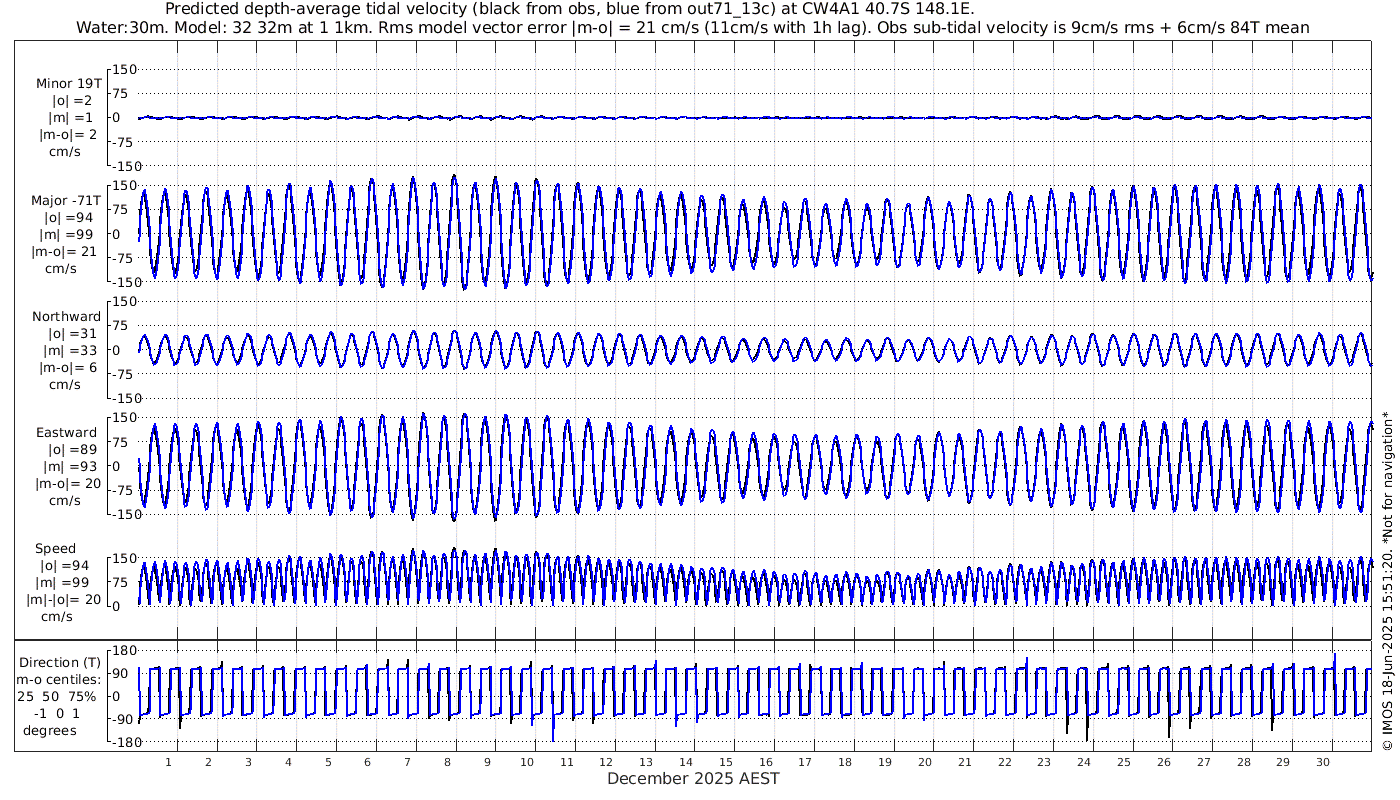Select day 8 on the date axis
Viewport: 1400px width, 800px height.
[447, 763]
